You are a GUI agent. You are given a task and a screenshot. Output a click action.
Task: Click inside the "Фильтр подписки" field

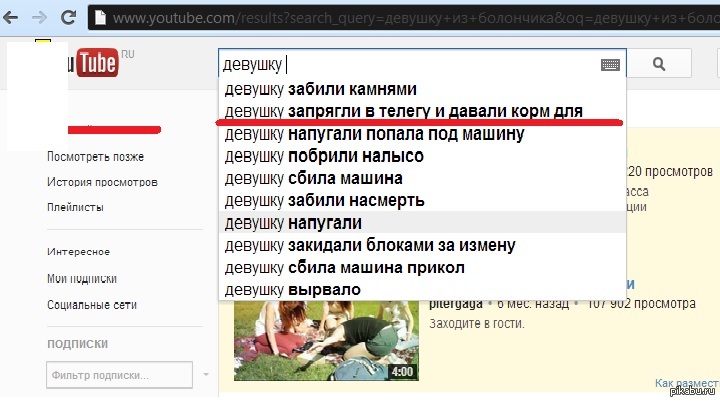point(118,376)
